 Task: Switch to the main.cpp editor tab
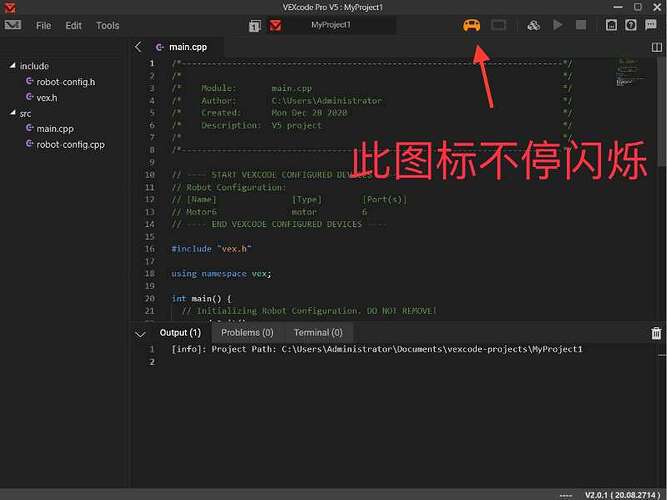tap(182, 47)
